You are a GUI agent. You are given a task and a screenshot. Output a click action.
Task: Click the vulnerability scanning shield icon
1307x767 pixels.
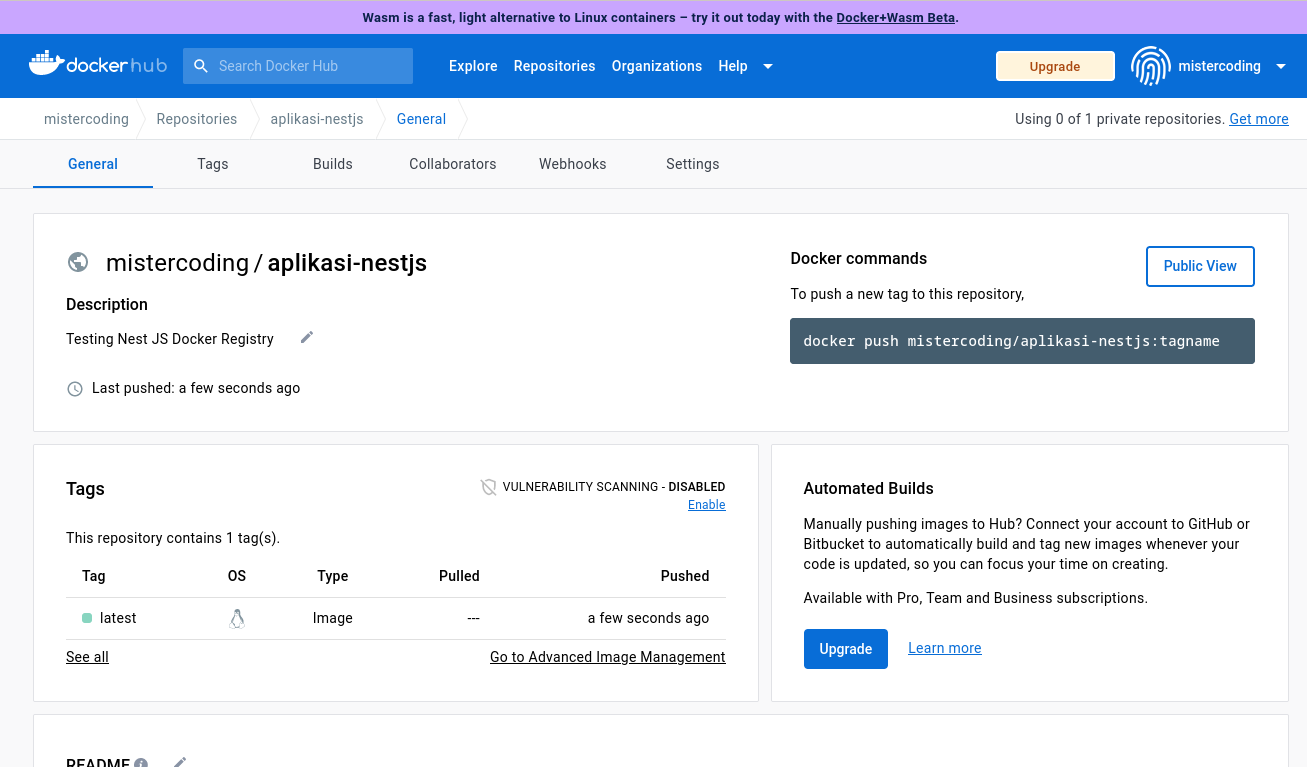click(x=489, y=487)
